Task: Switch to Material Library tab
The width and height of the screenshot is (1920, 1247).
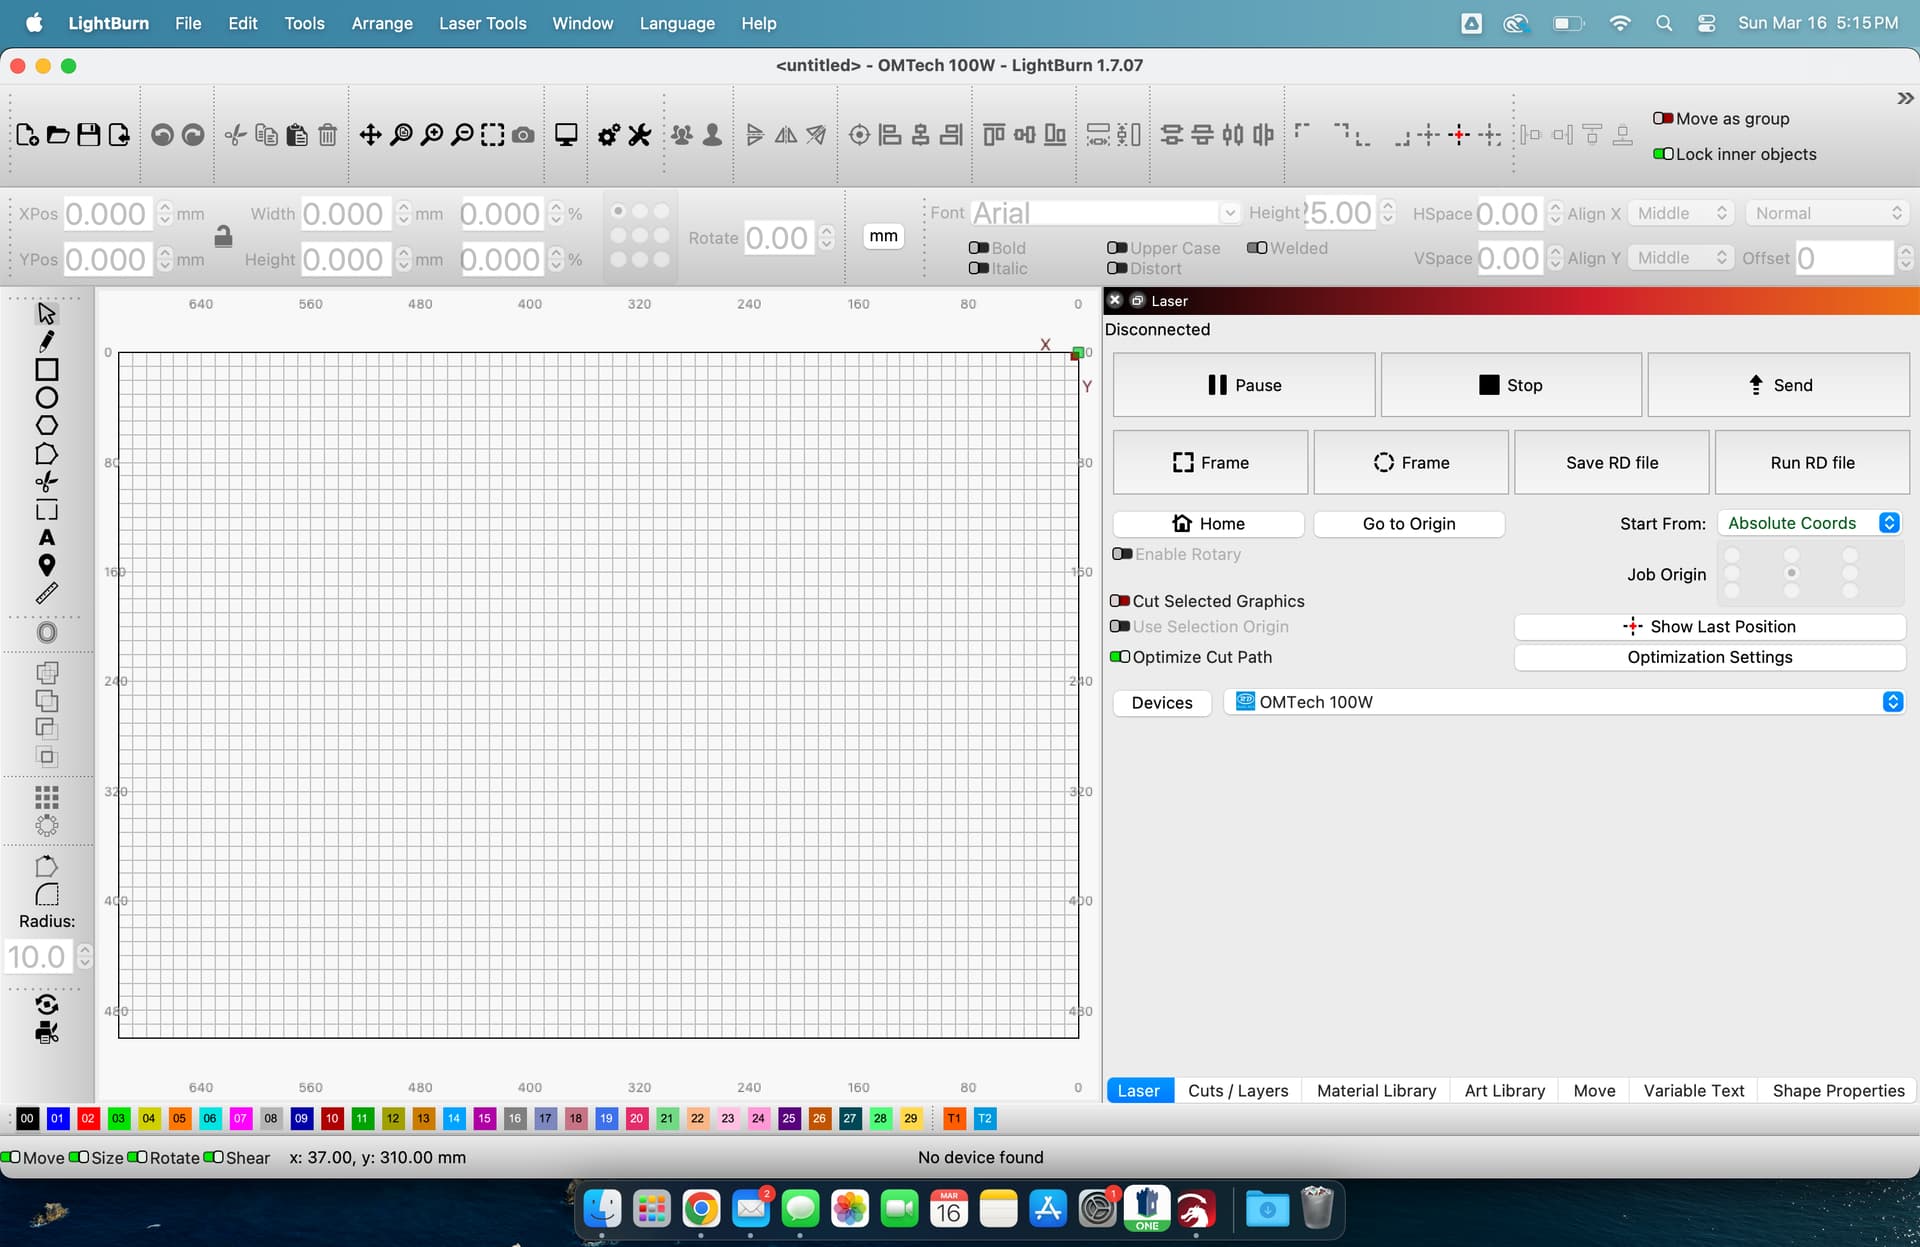Action: click(x=1376, y=1090)
